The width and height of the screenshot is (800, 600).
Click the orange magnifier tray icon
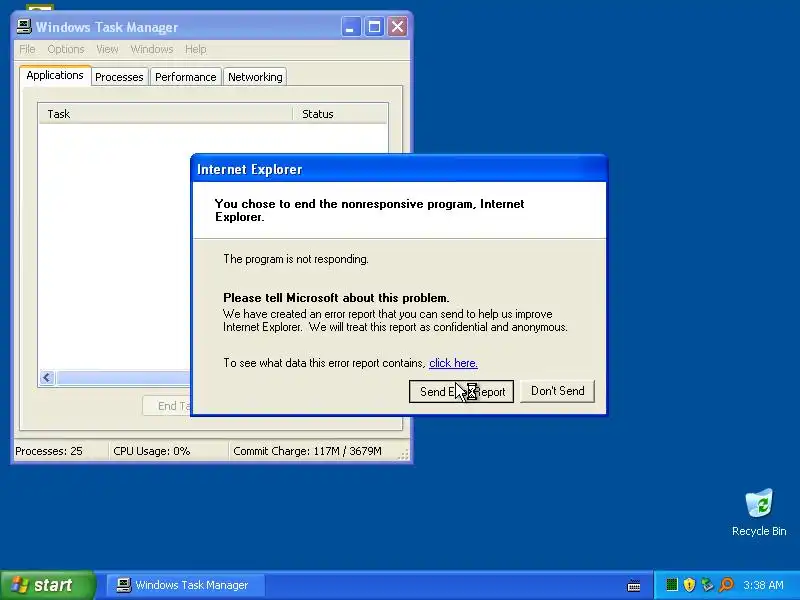[x=726, y=585]
